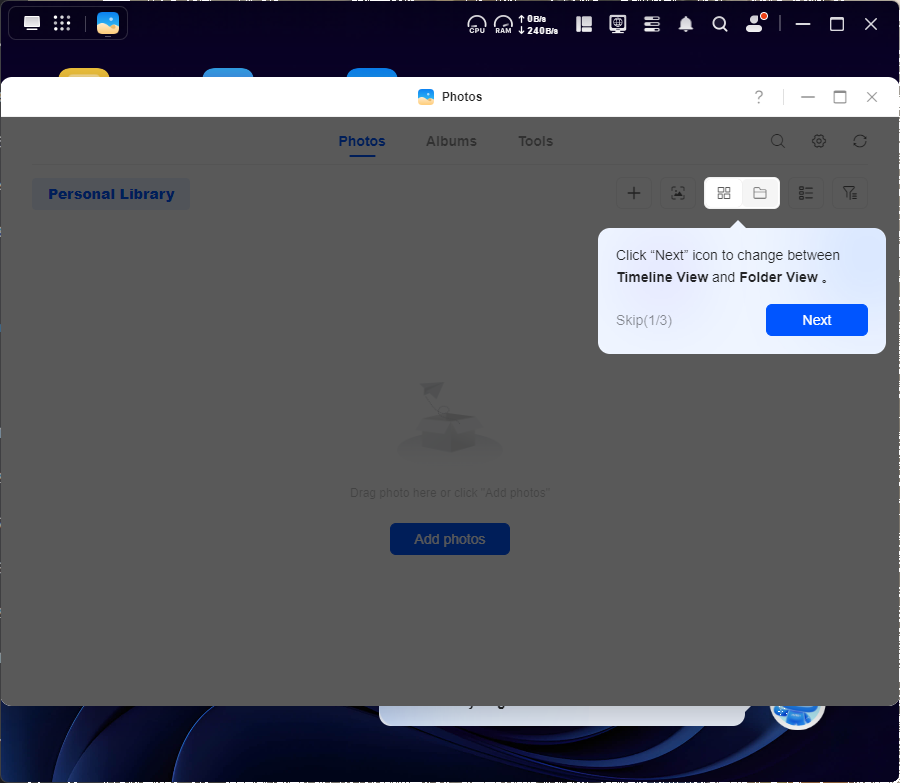Click the plus icon to add photos
Screen dimensions: 900x783
pyautogui.click(x=633, y=193)
